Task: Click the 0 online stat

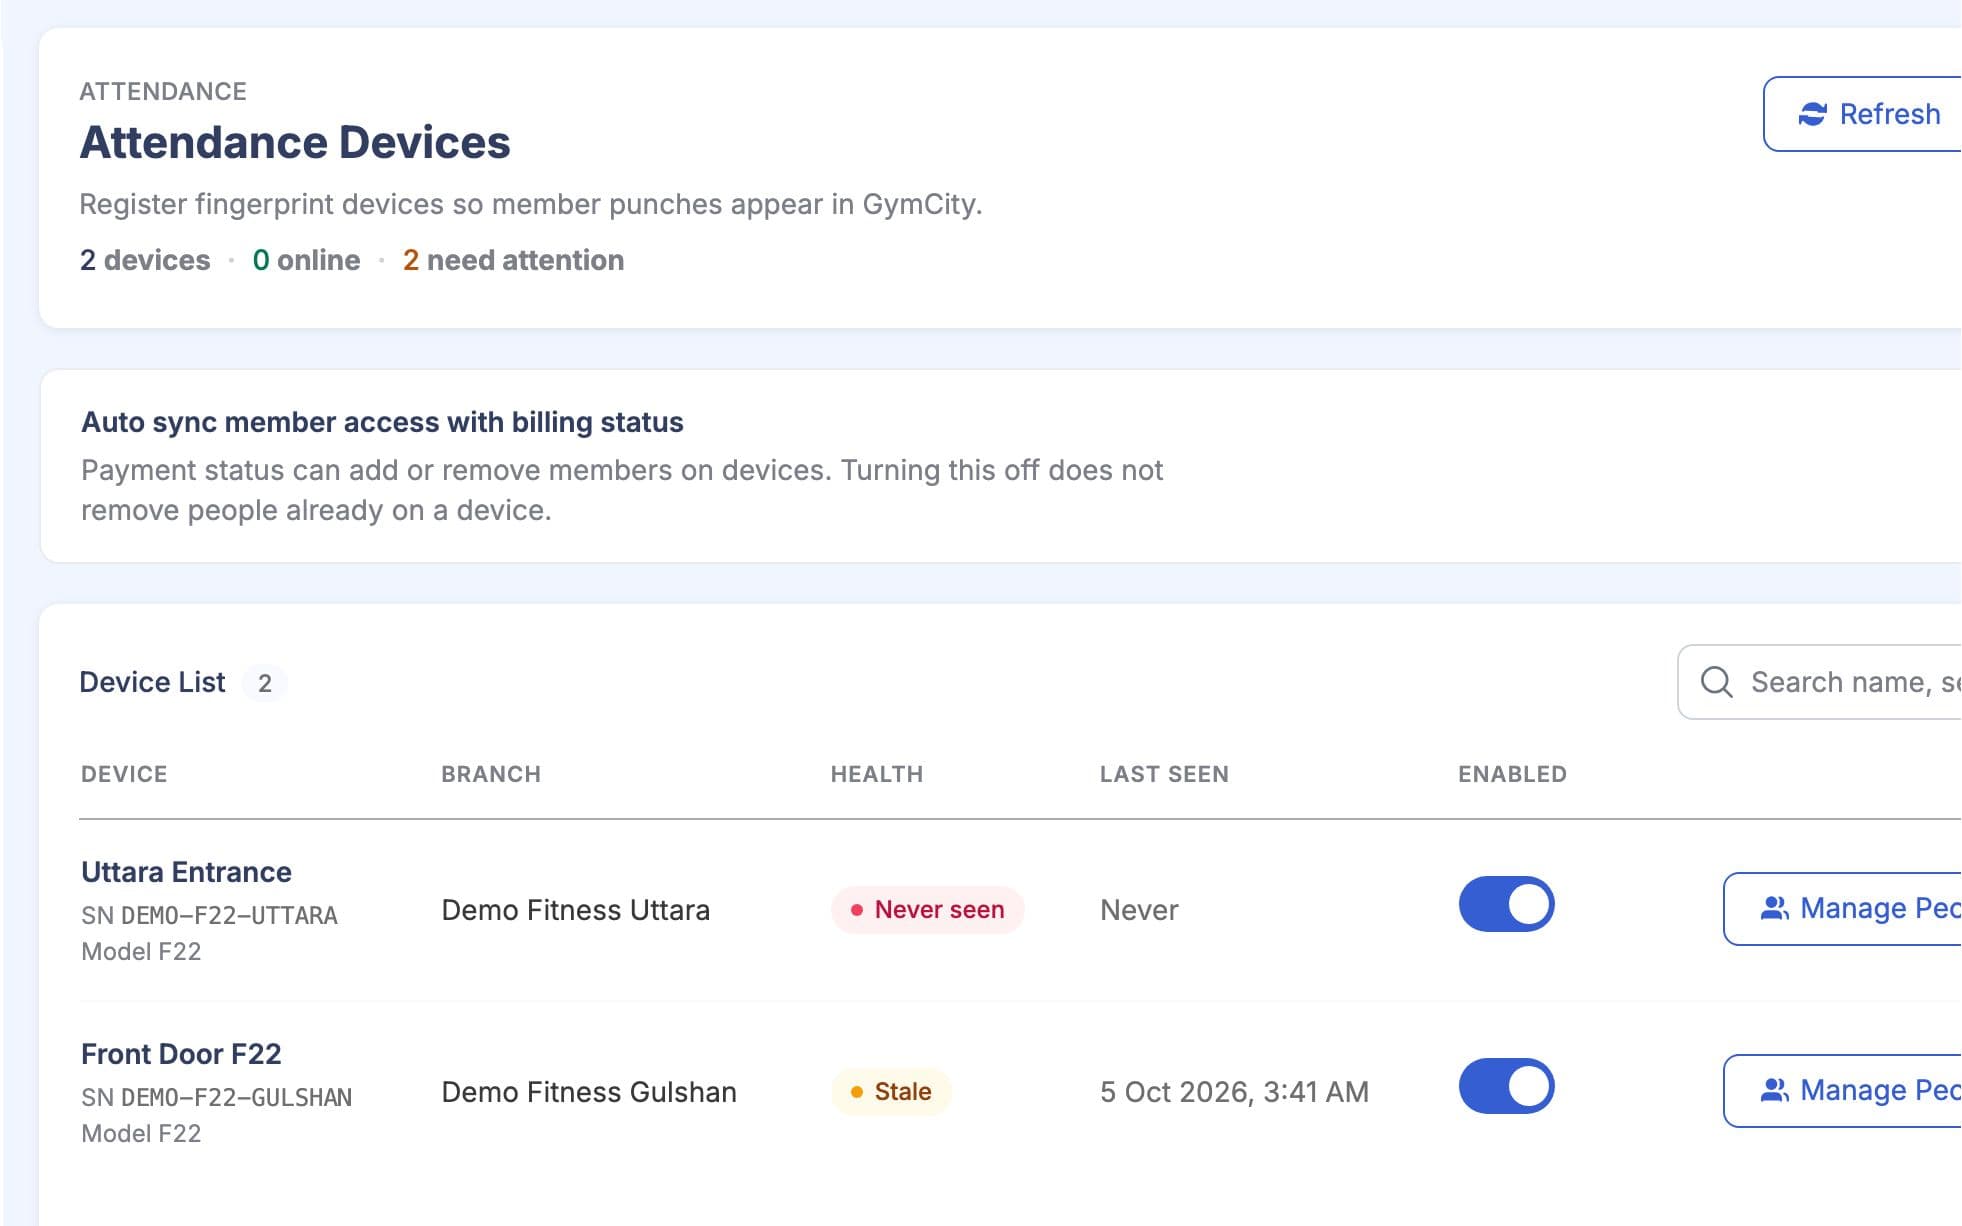Action: [306, 260]
